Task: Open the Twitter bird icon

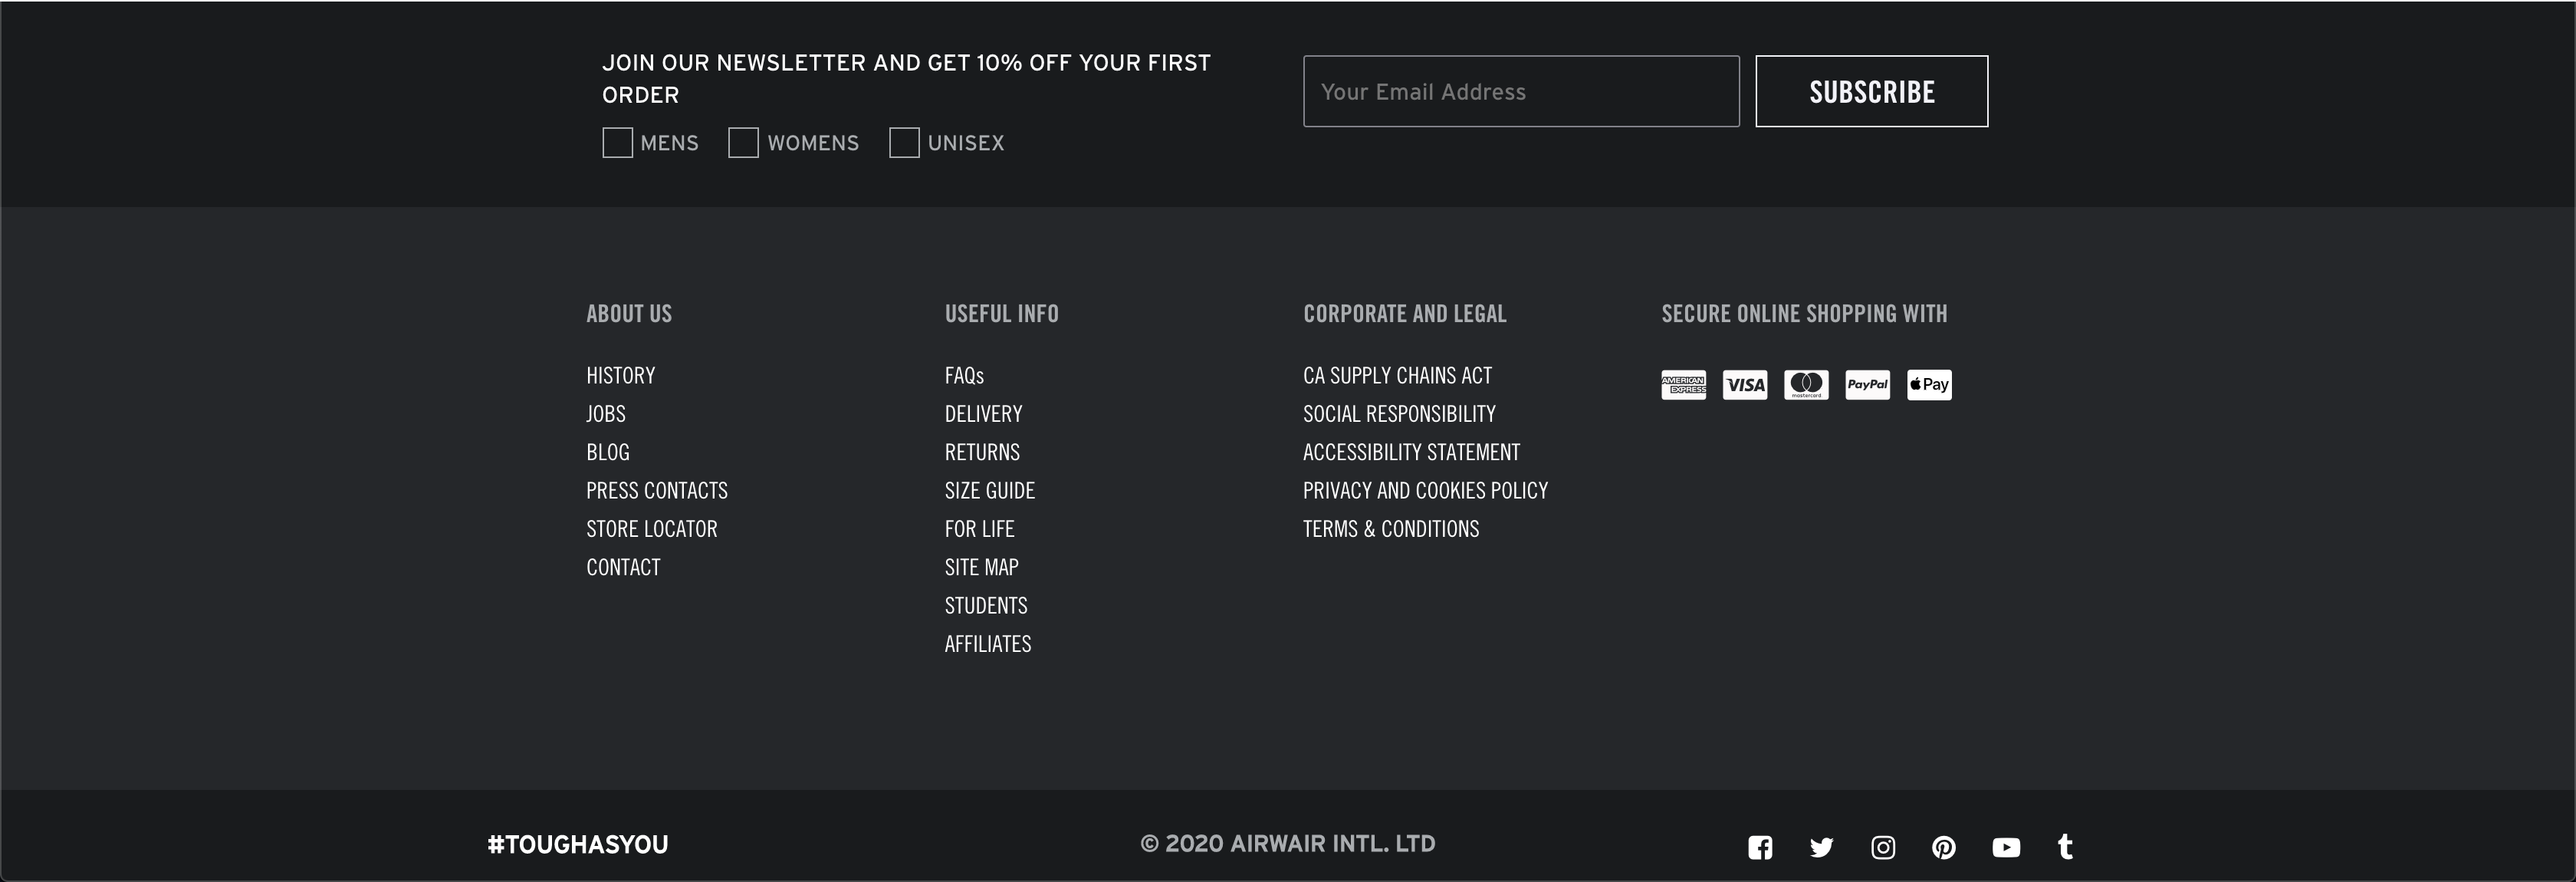Action: (x=1821, y=848)
